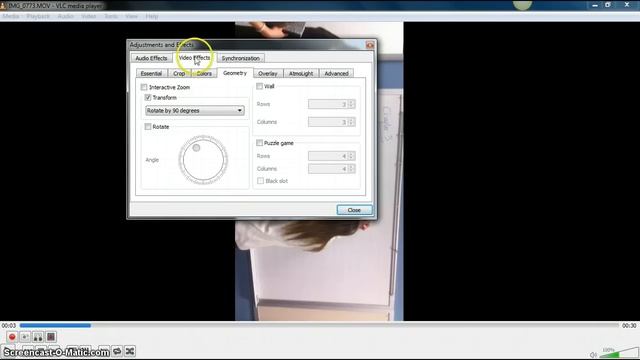This screenshot has height=360, width=640.
Task: Minimize the VLC window
Action: (595, 5)
